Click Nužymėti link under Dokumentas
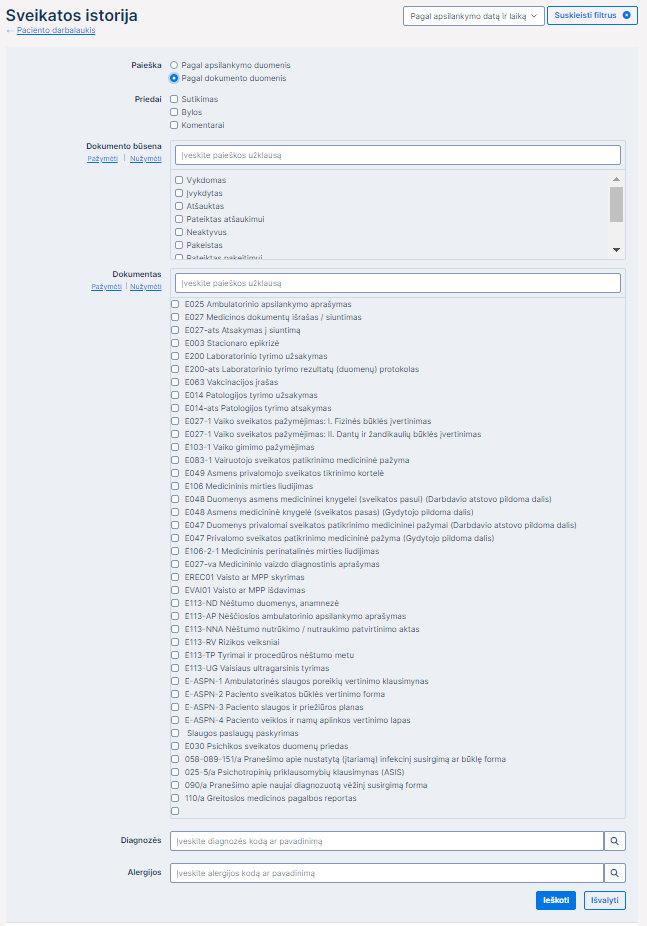The image size is (647, 926). pos(145,287)
